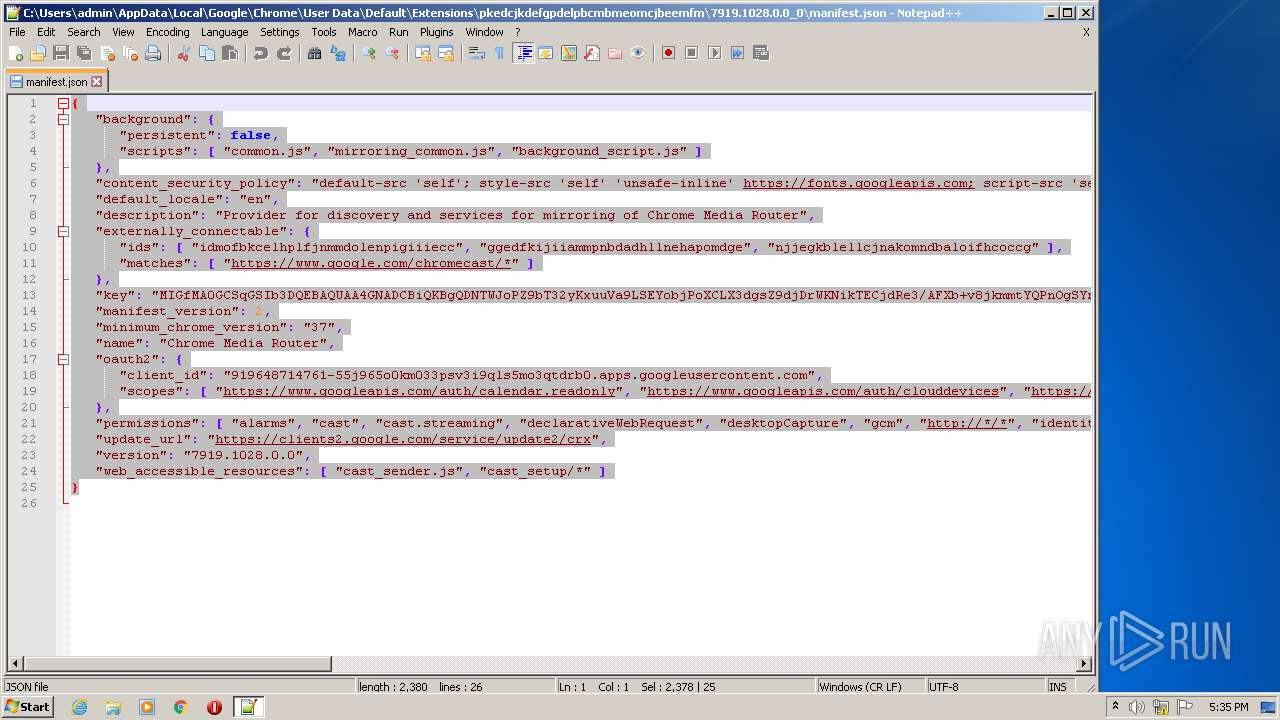Cut selection with the scissors icon
Screen dimensions: 1280x720
184,53
